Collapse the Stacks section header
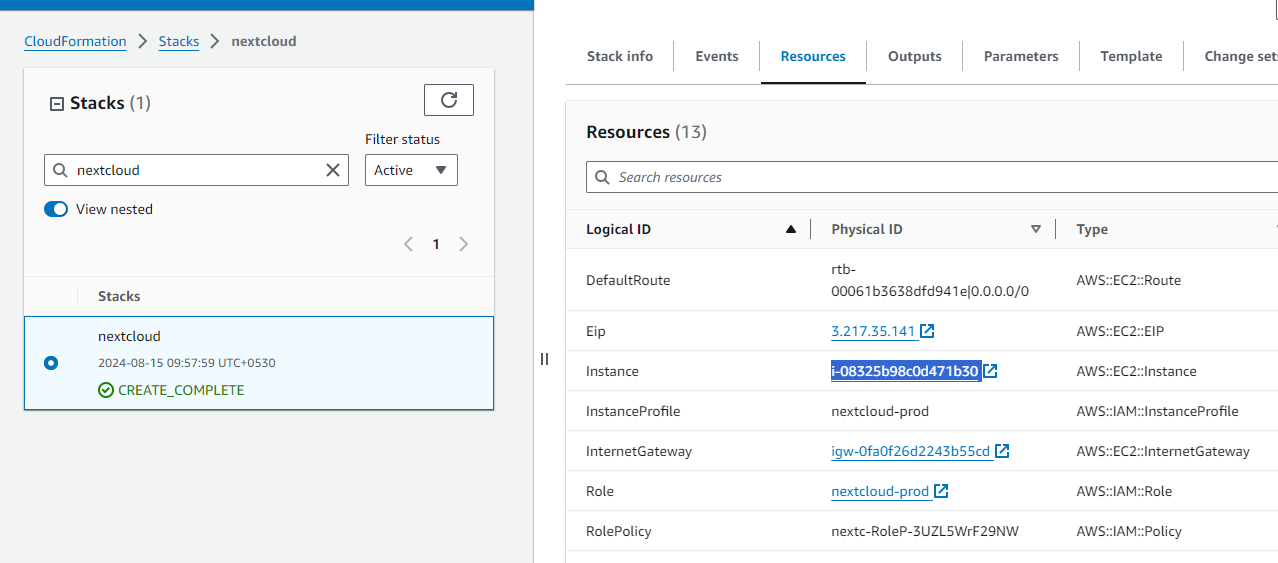1278x563 pixels. click(56, 103)
